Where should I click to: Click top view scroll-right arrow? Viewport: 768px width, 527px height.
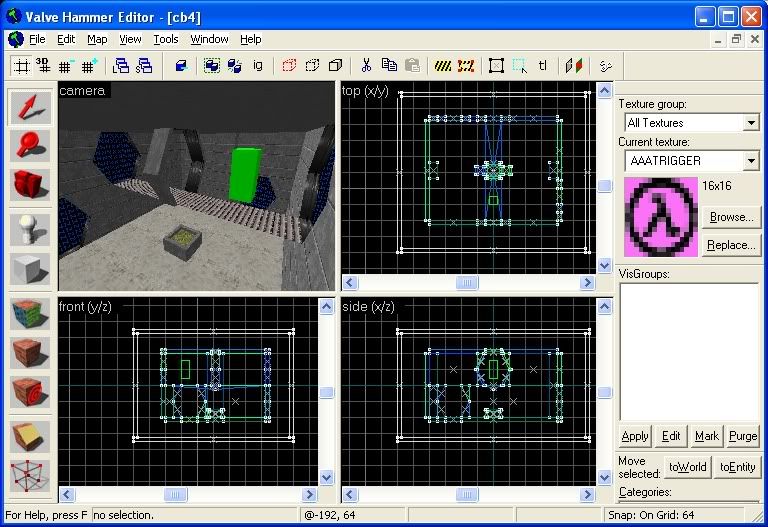click(587, 283)
